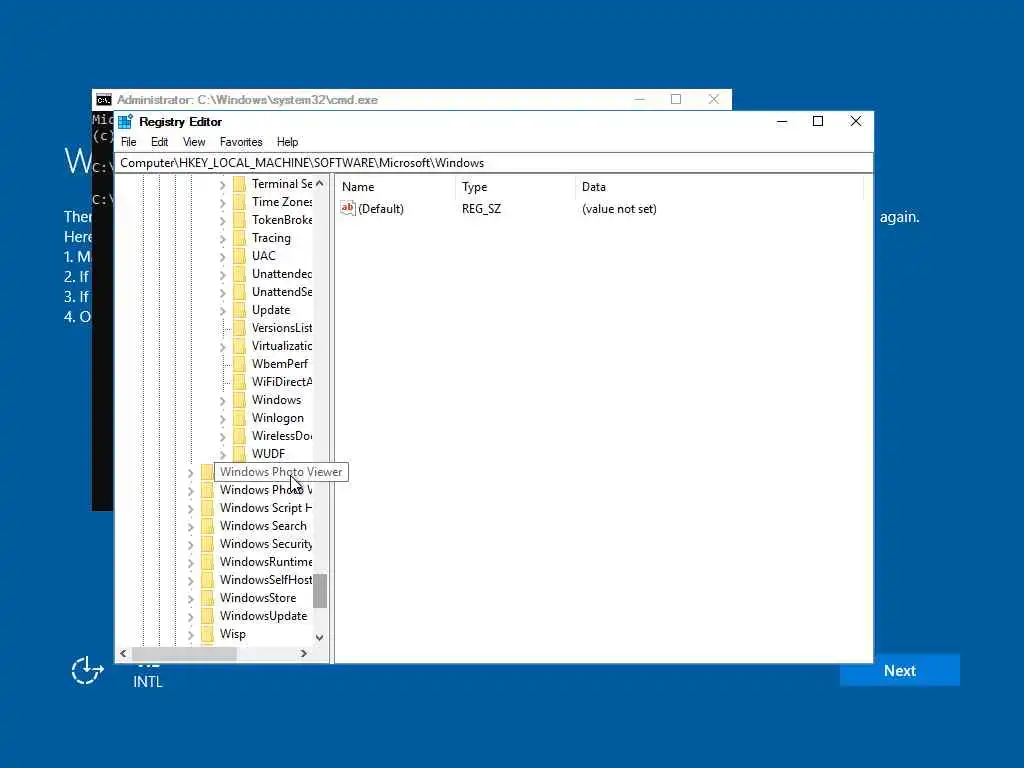Expand the Time Zones key
Viewport: 1024px width, 768px height.
tap(223, 202)
